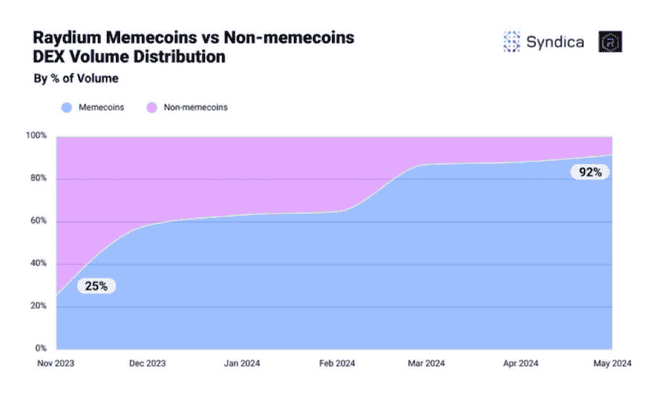Viewport: 650px width, 395px height.
Task: Select the Feb 2024 axis label
Action: coord(337,363)
